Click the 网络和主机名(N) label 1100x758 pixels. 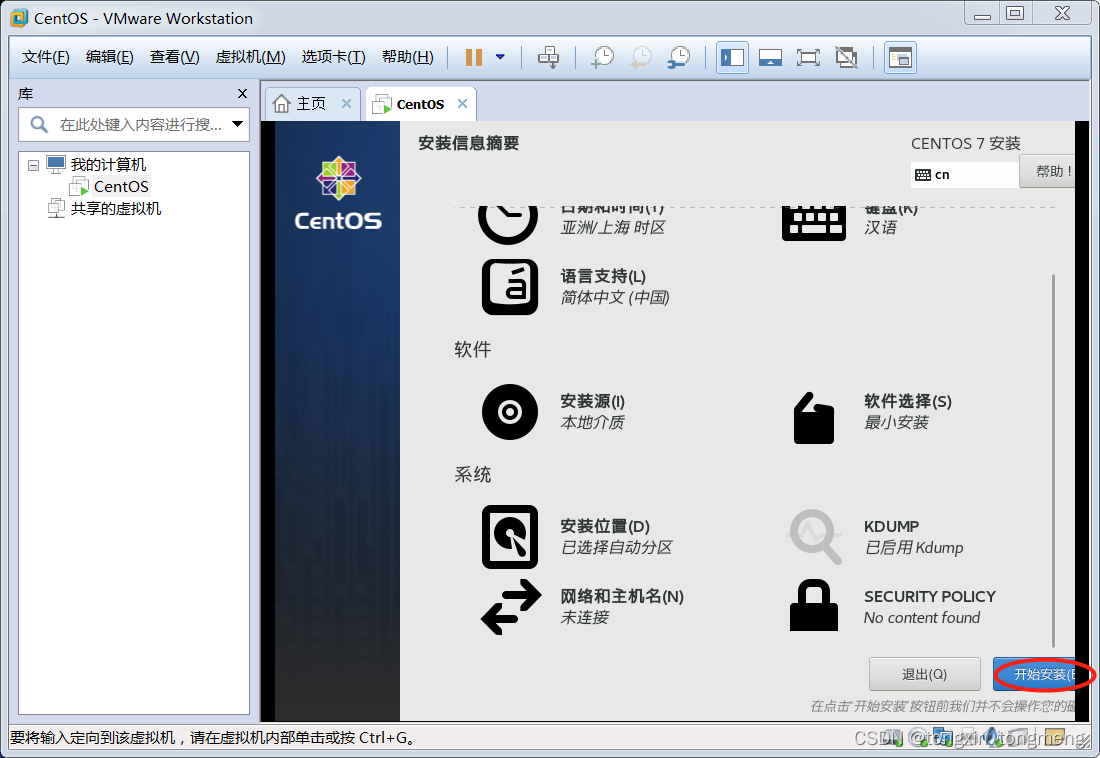click(622, 597)
